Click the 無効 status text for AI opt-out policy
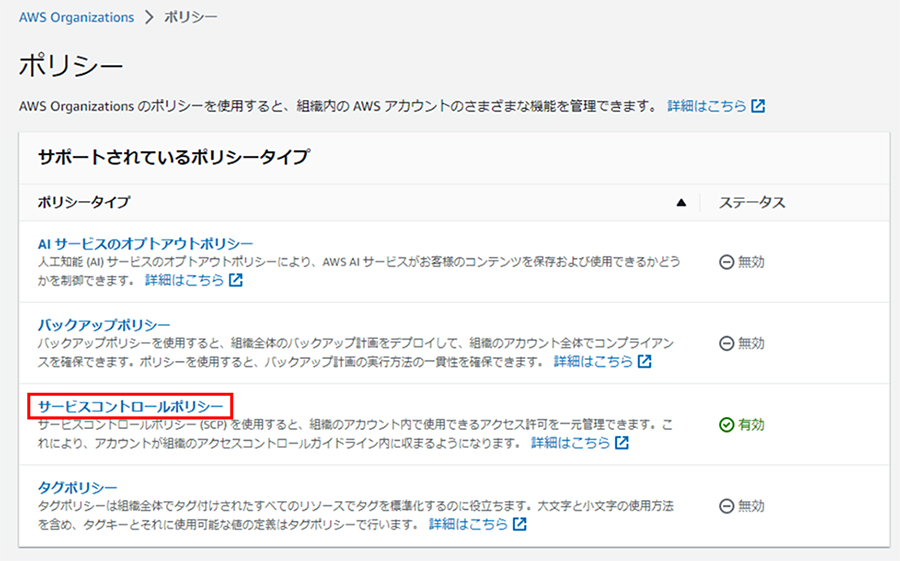Screen dimensions: 900x561 tap(751, 262)
